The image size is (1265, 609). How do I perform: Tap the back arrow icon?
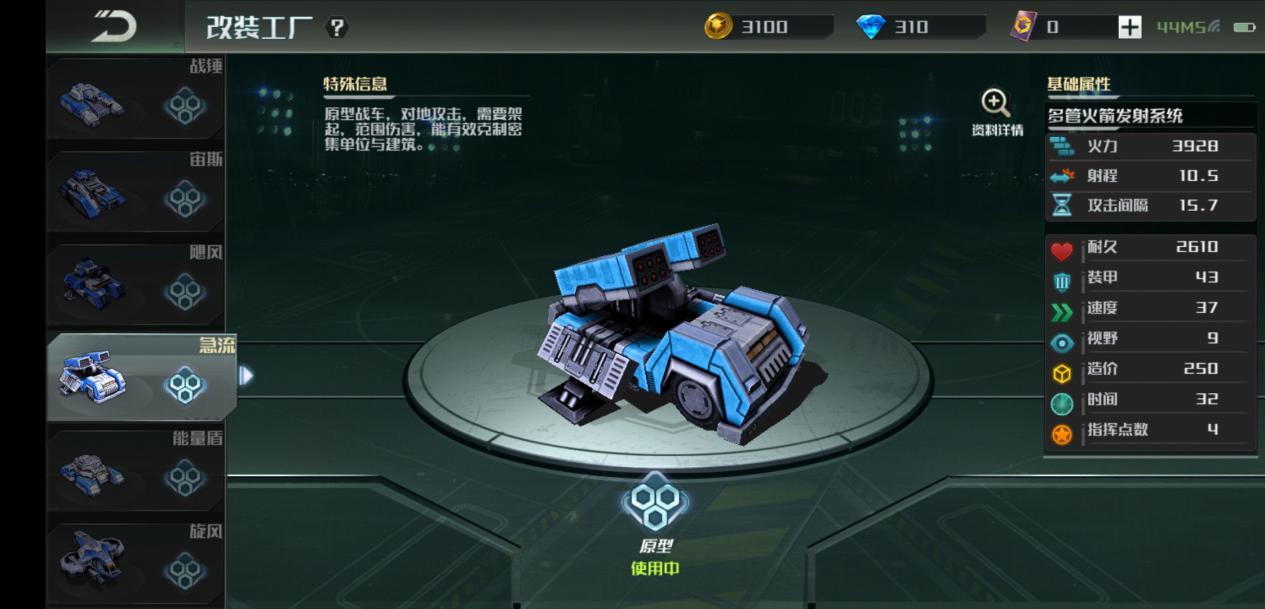[115, 26]
